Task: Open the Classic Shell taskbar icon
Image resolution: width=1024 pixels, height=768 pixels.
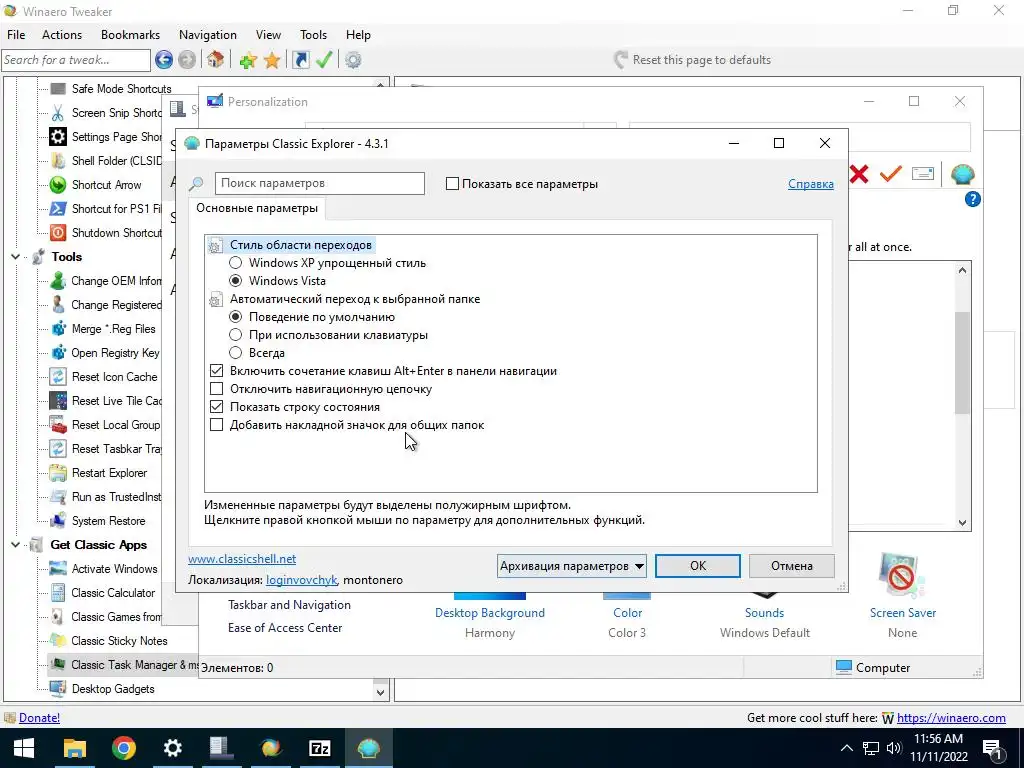Action: click(368, 748)
